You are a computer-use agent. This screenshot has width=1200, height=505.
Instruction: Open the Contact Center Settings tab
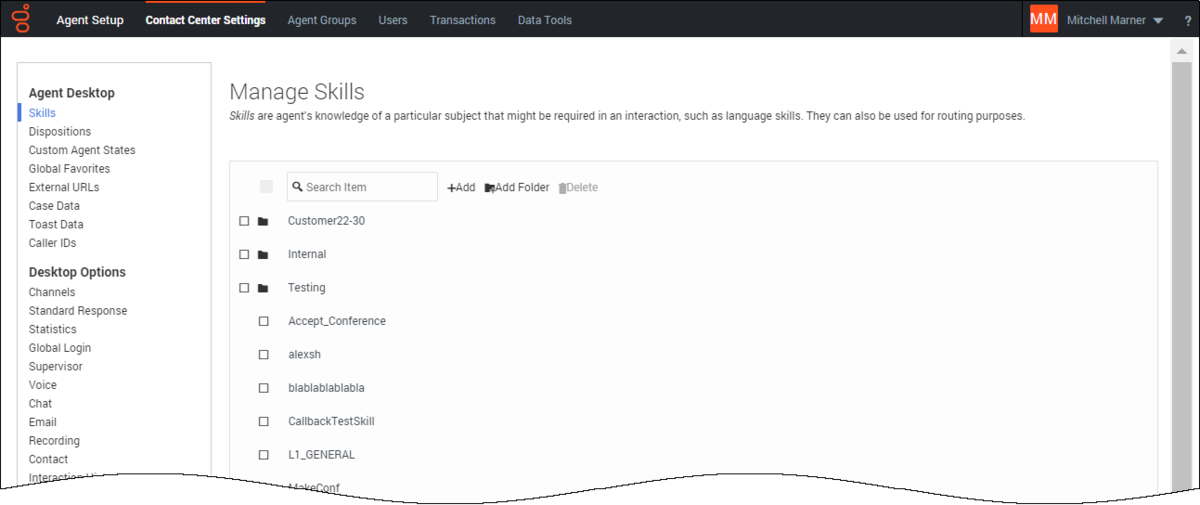tap(205, 20)
